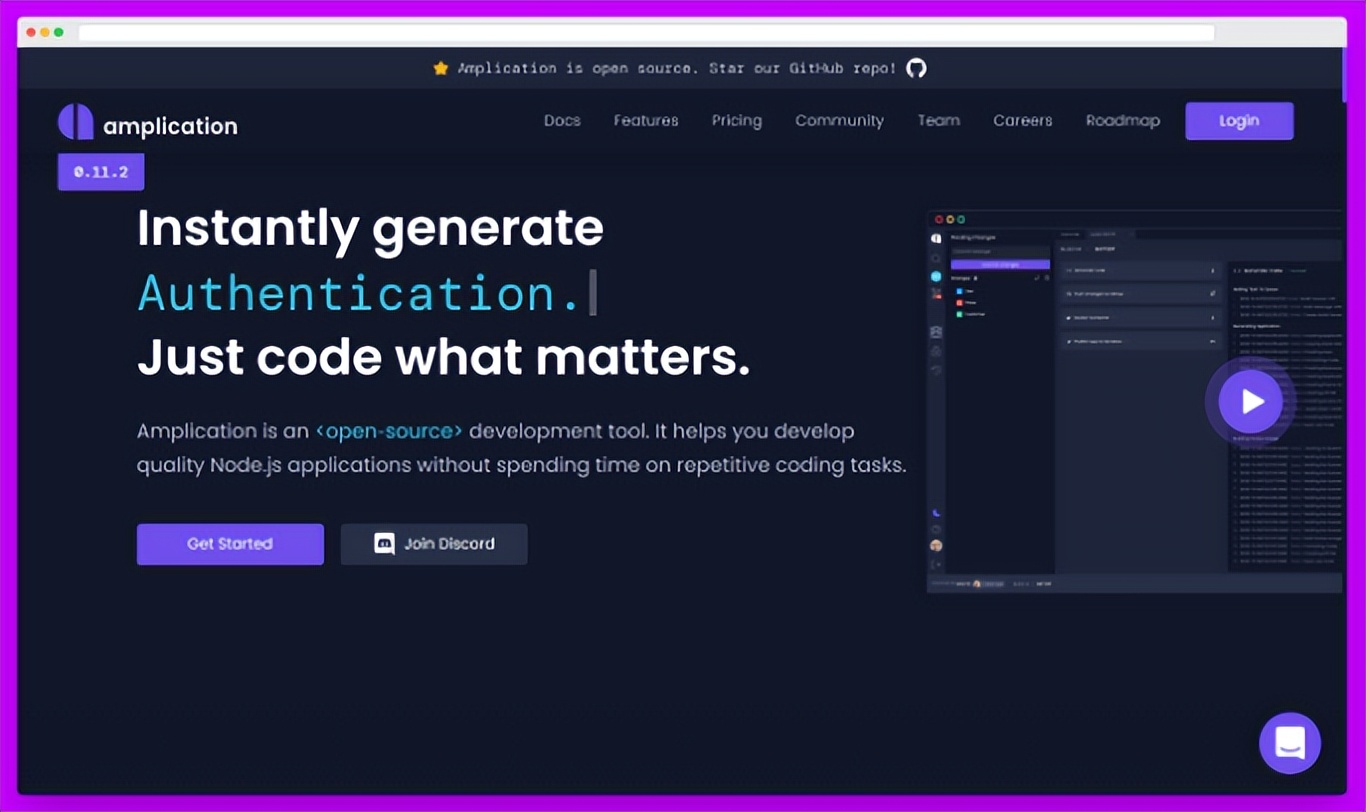Open the Roadmap link

(1123, 121)
